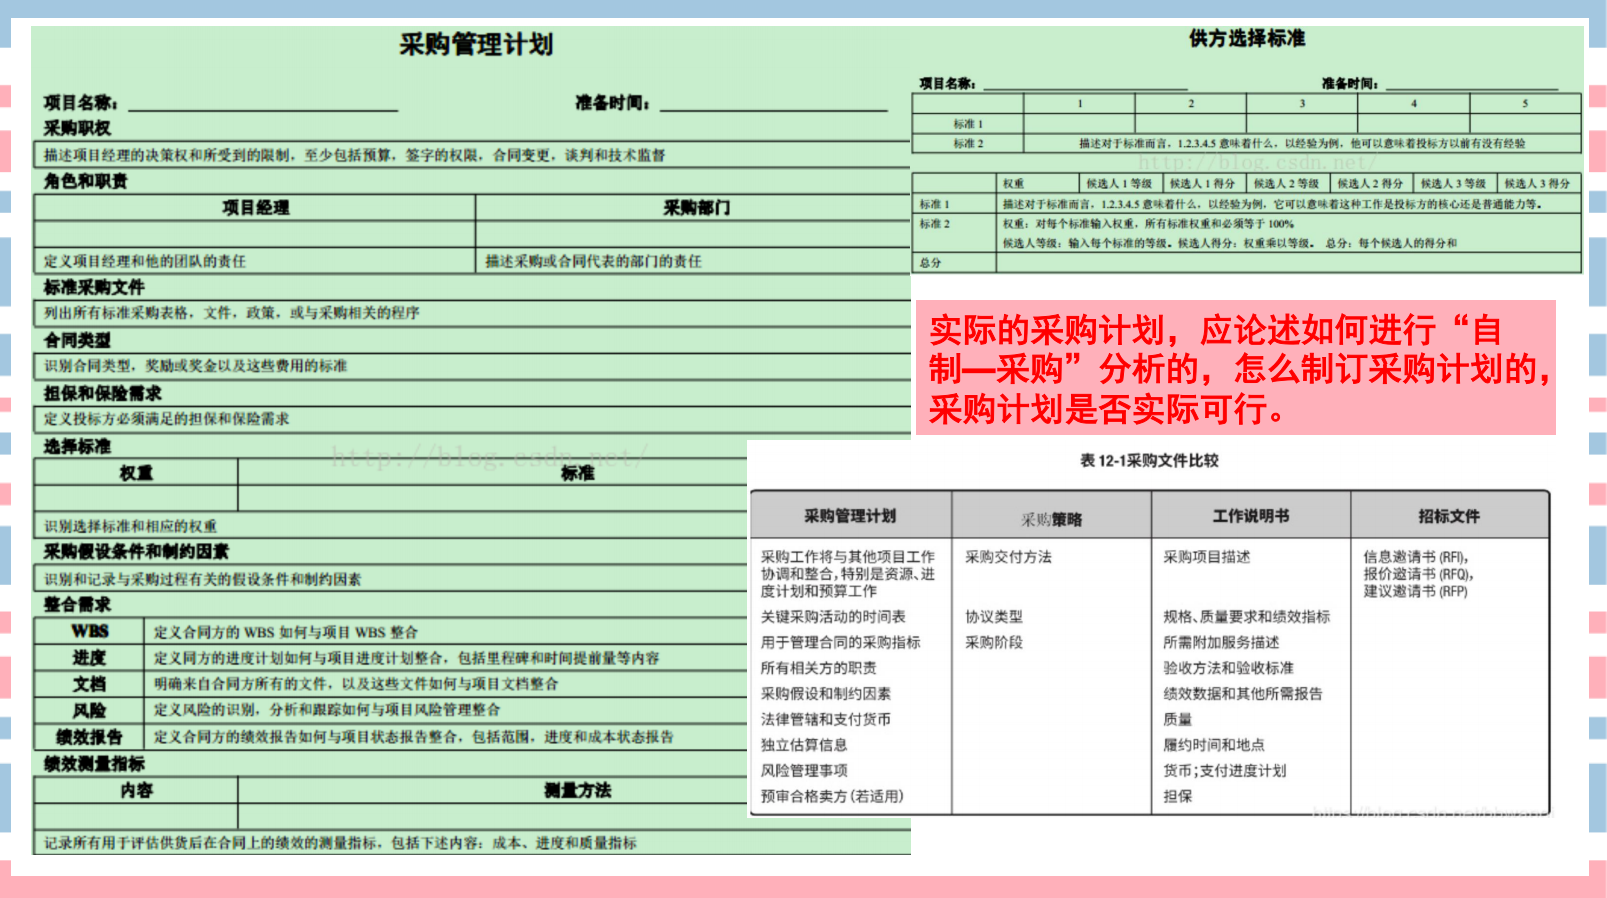Screen dimensions: 1607x898
Task: Click the '验收方法和验收标准' entry
Action: [1228, 668]
